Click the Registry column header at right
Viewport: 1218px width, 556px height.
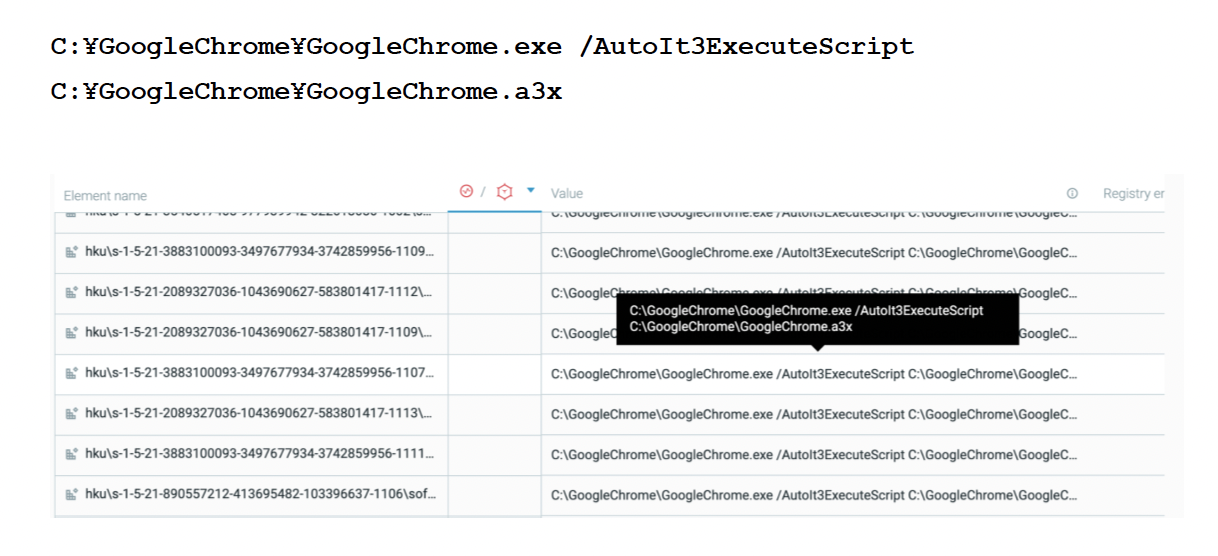1133,193
